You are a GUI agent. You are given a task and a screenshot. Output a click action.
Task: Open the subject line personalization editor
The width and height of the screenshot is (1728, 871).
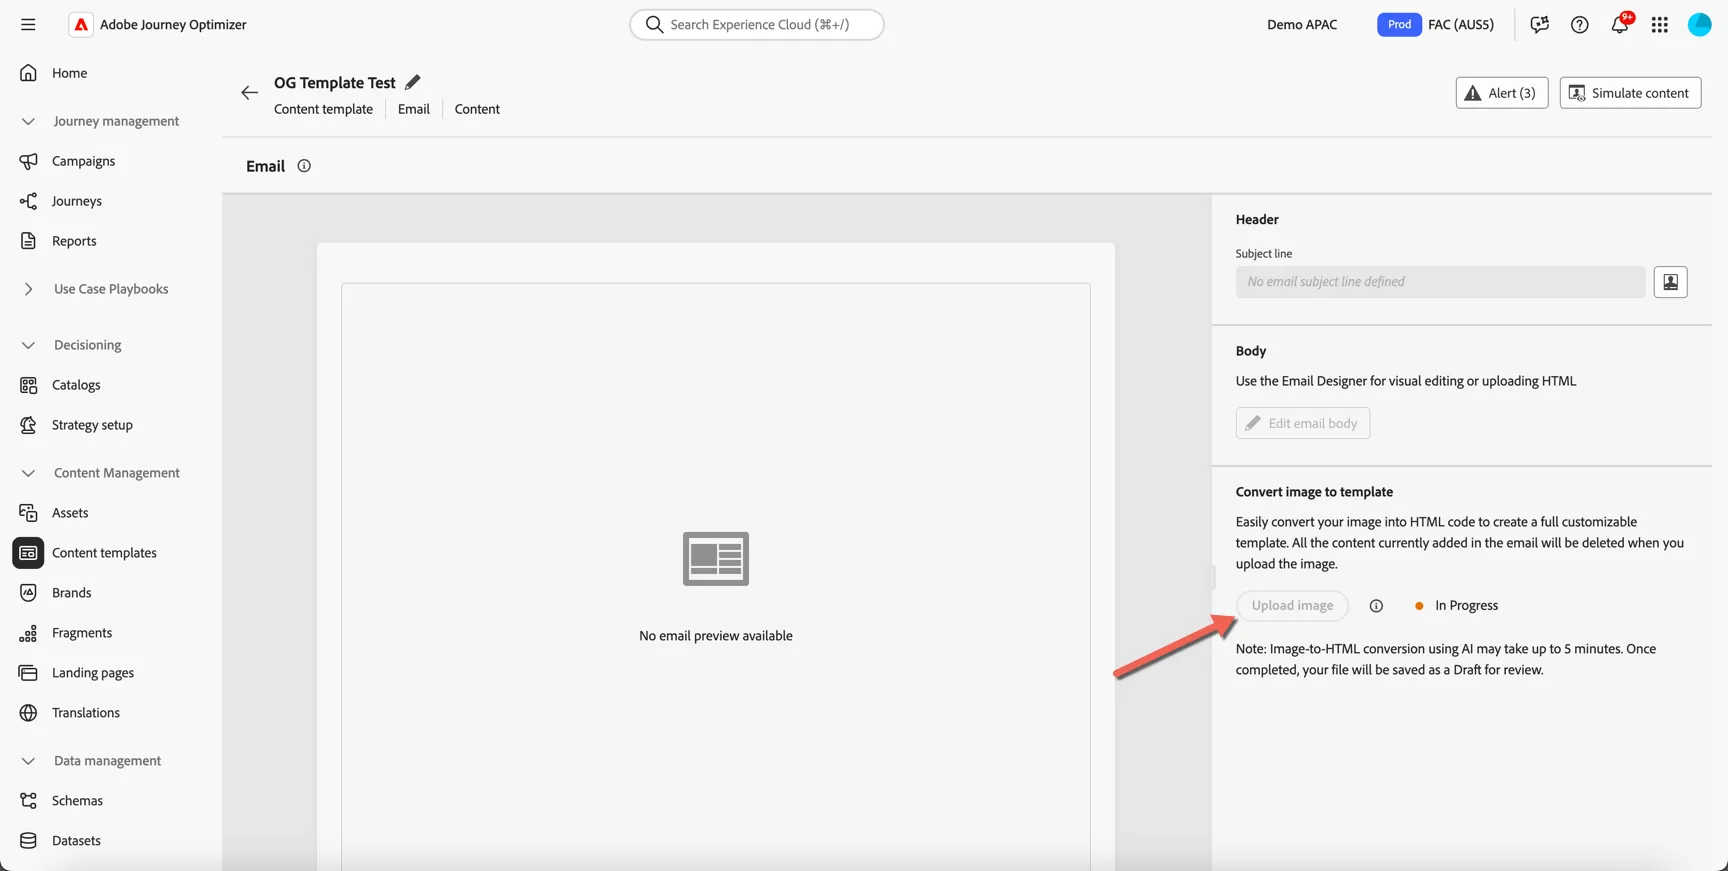tap(1670, 282)
